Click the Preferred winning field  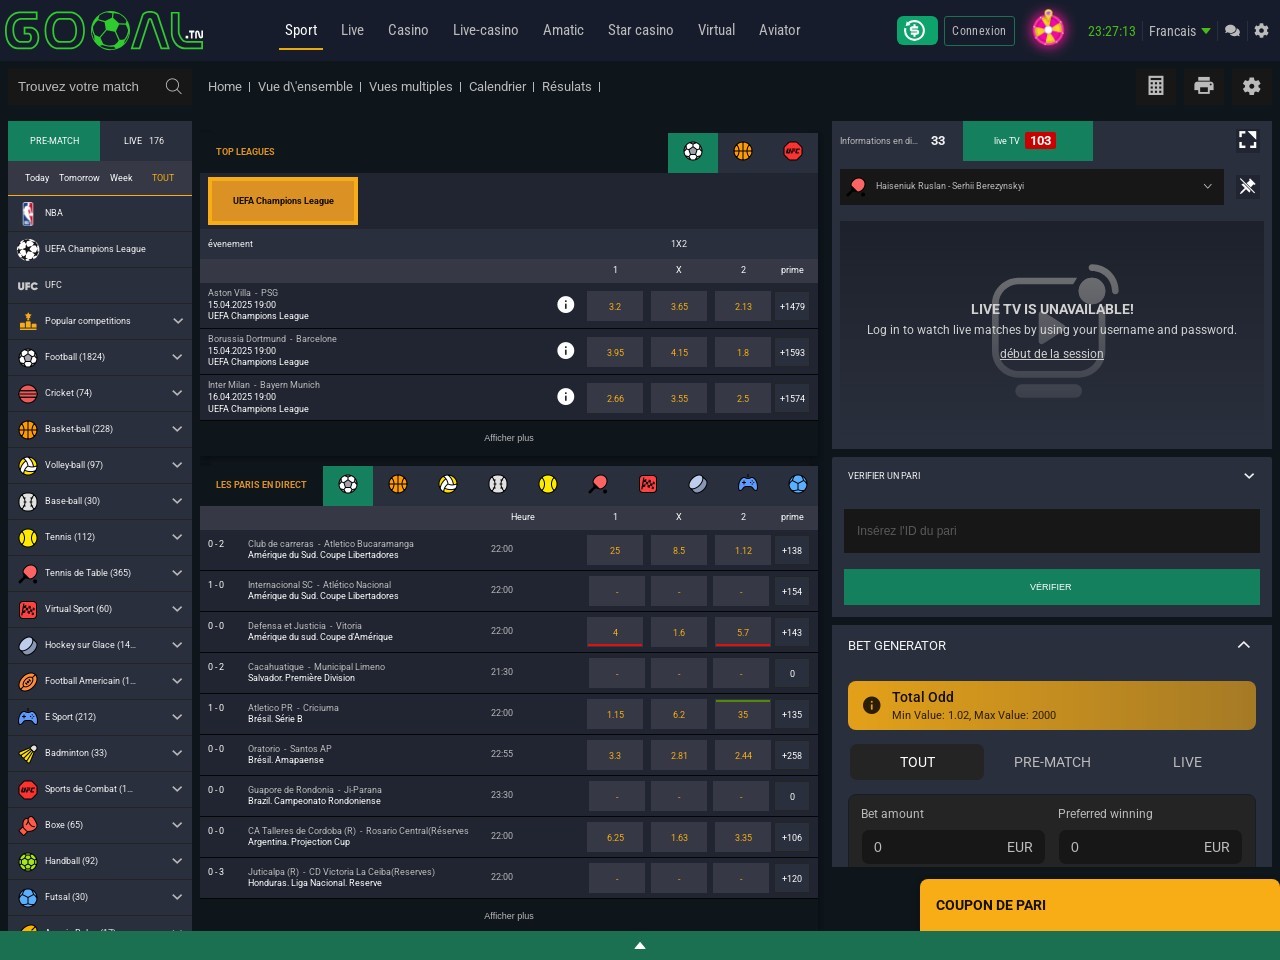pyautogui.click(x=1150, y=847)
